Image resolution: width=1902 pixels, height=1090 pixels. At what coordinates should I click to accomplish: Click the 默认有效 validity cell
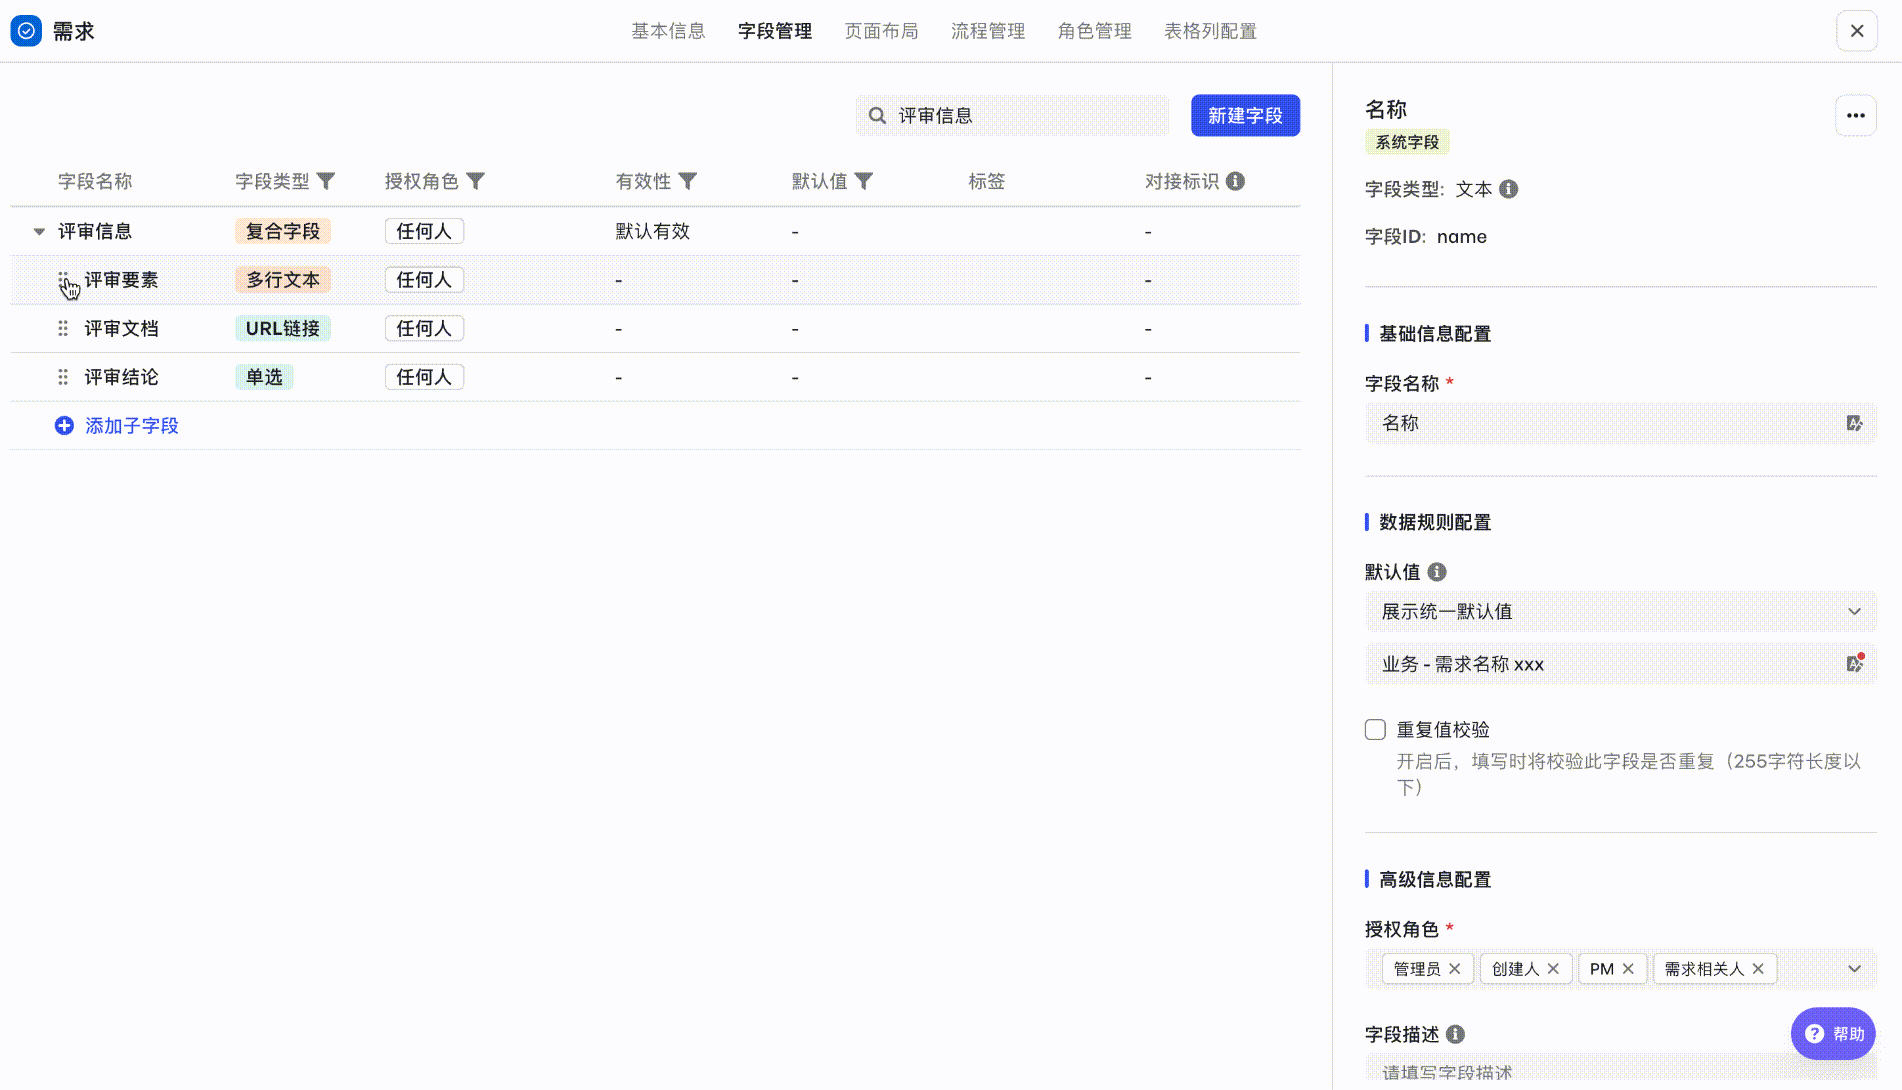tap(652, 231)
